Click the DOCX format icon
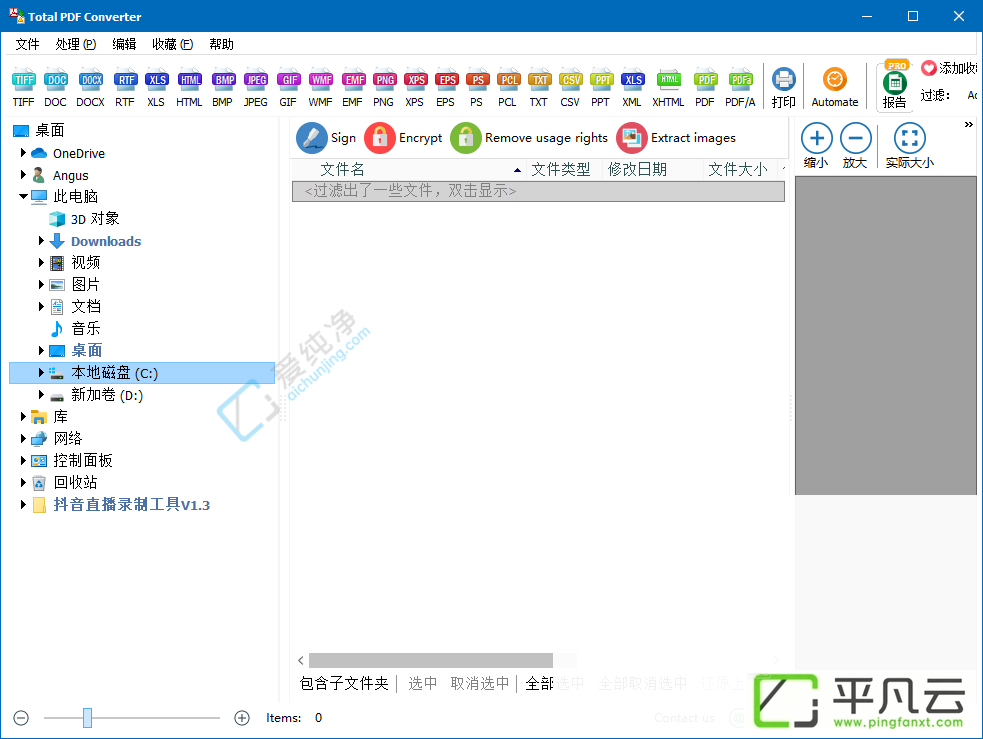Viewport: 983px width, 739px height. click(x=91, y=88)
